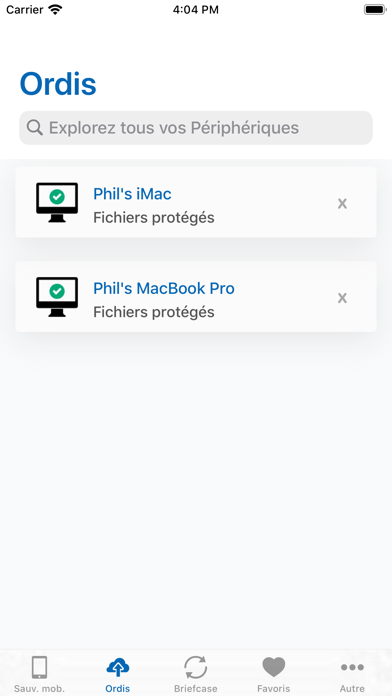The image size is (392, 696).
Task: Switch to the Favoris tab label
Action: [274, 689]
